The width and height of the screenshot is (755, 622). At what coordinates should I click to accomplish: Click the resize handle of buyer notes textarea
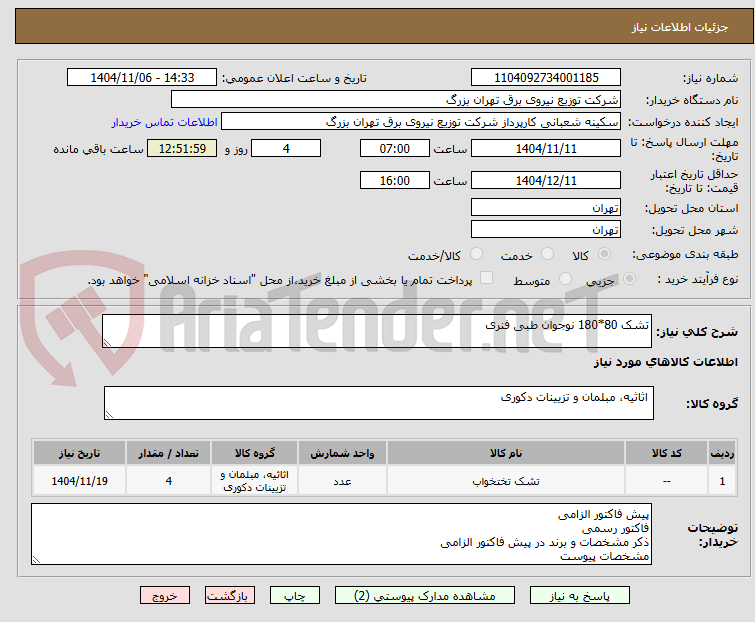coord(37,559)
